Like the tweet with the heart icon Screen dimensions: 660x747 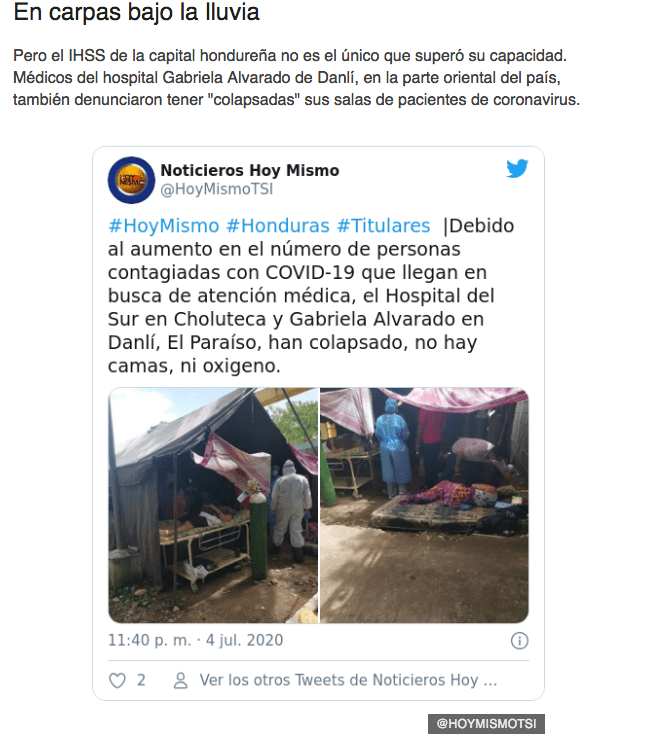(117, 680)
